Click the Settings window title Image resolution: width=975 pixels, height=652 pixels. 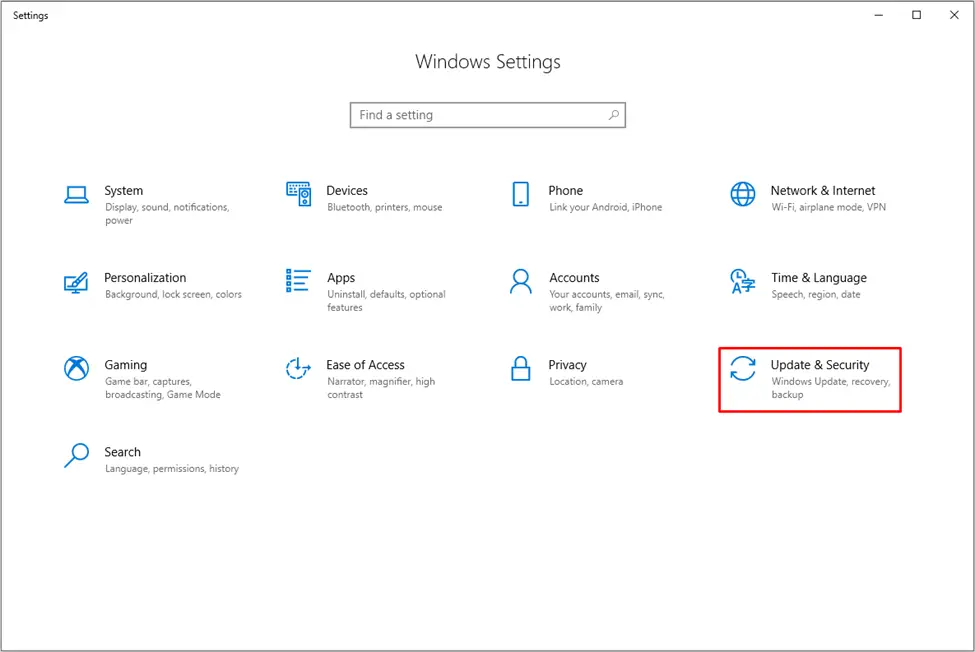coord(30,15)
